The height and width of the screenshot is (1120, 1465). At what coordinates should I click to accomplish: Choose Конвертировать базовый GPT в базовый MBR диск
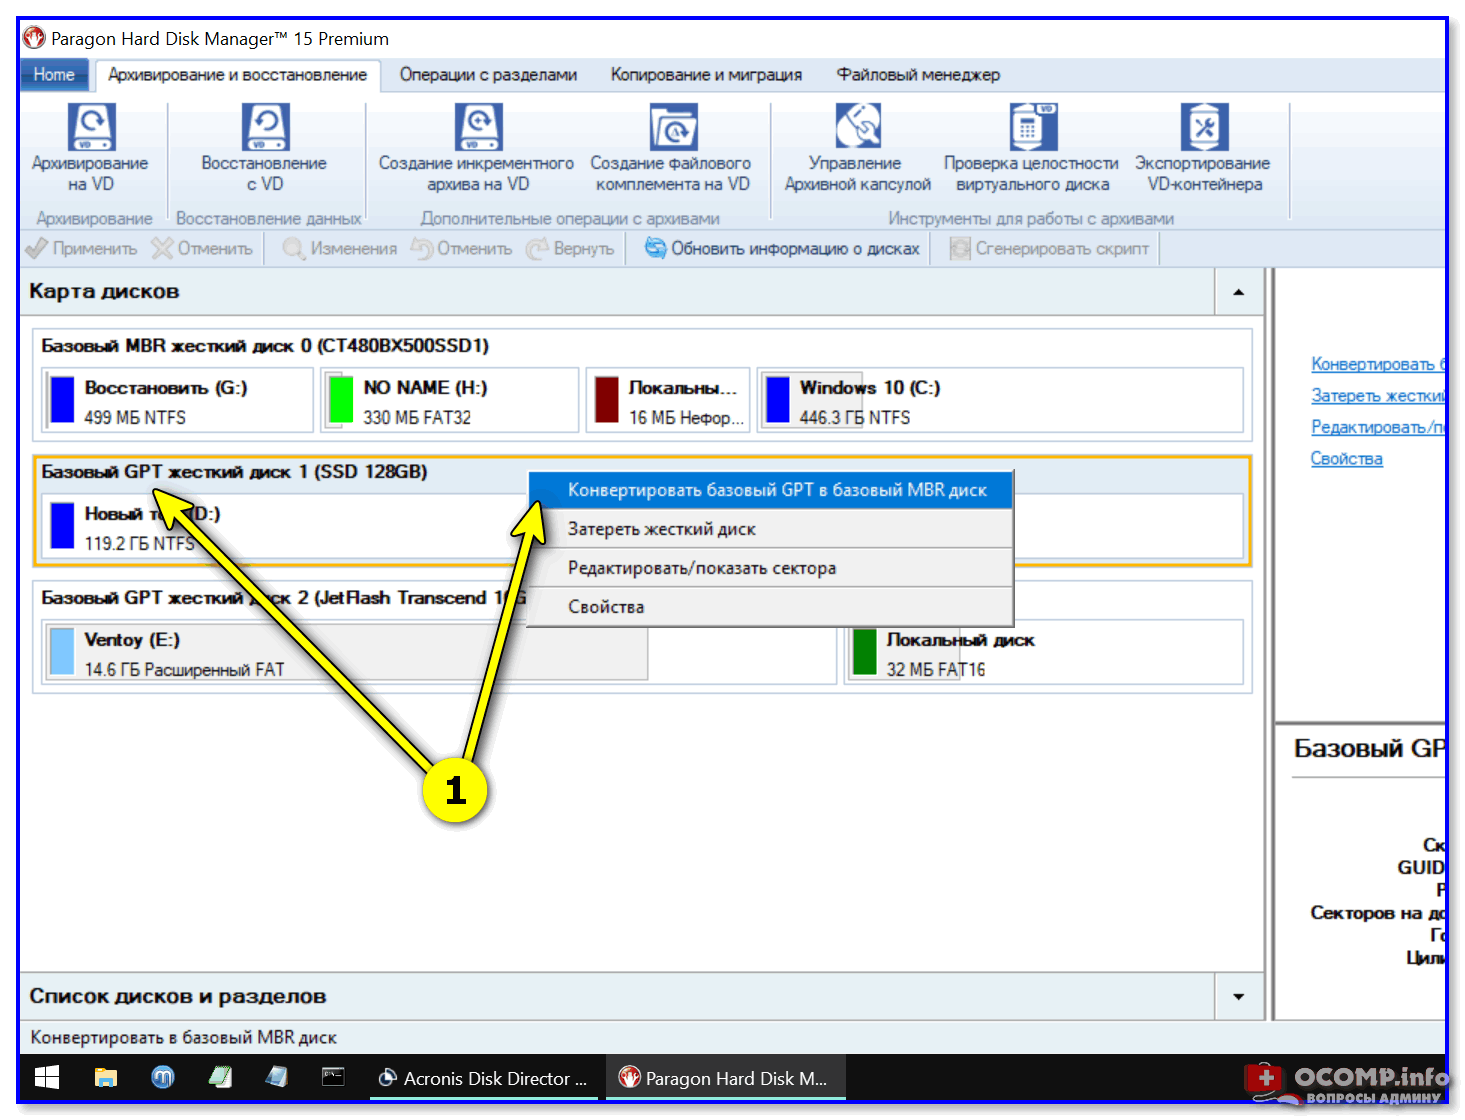tap(771, 490)
